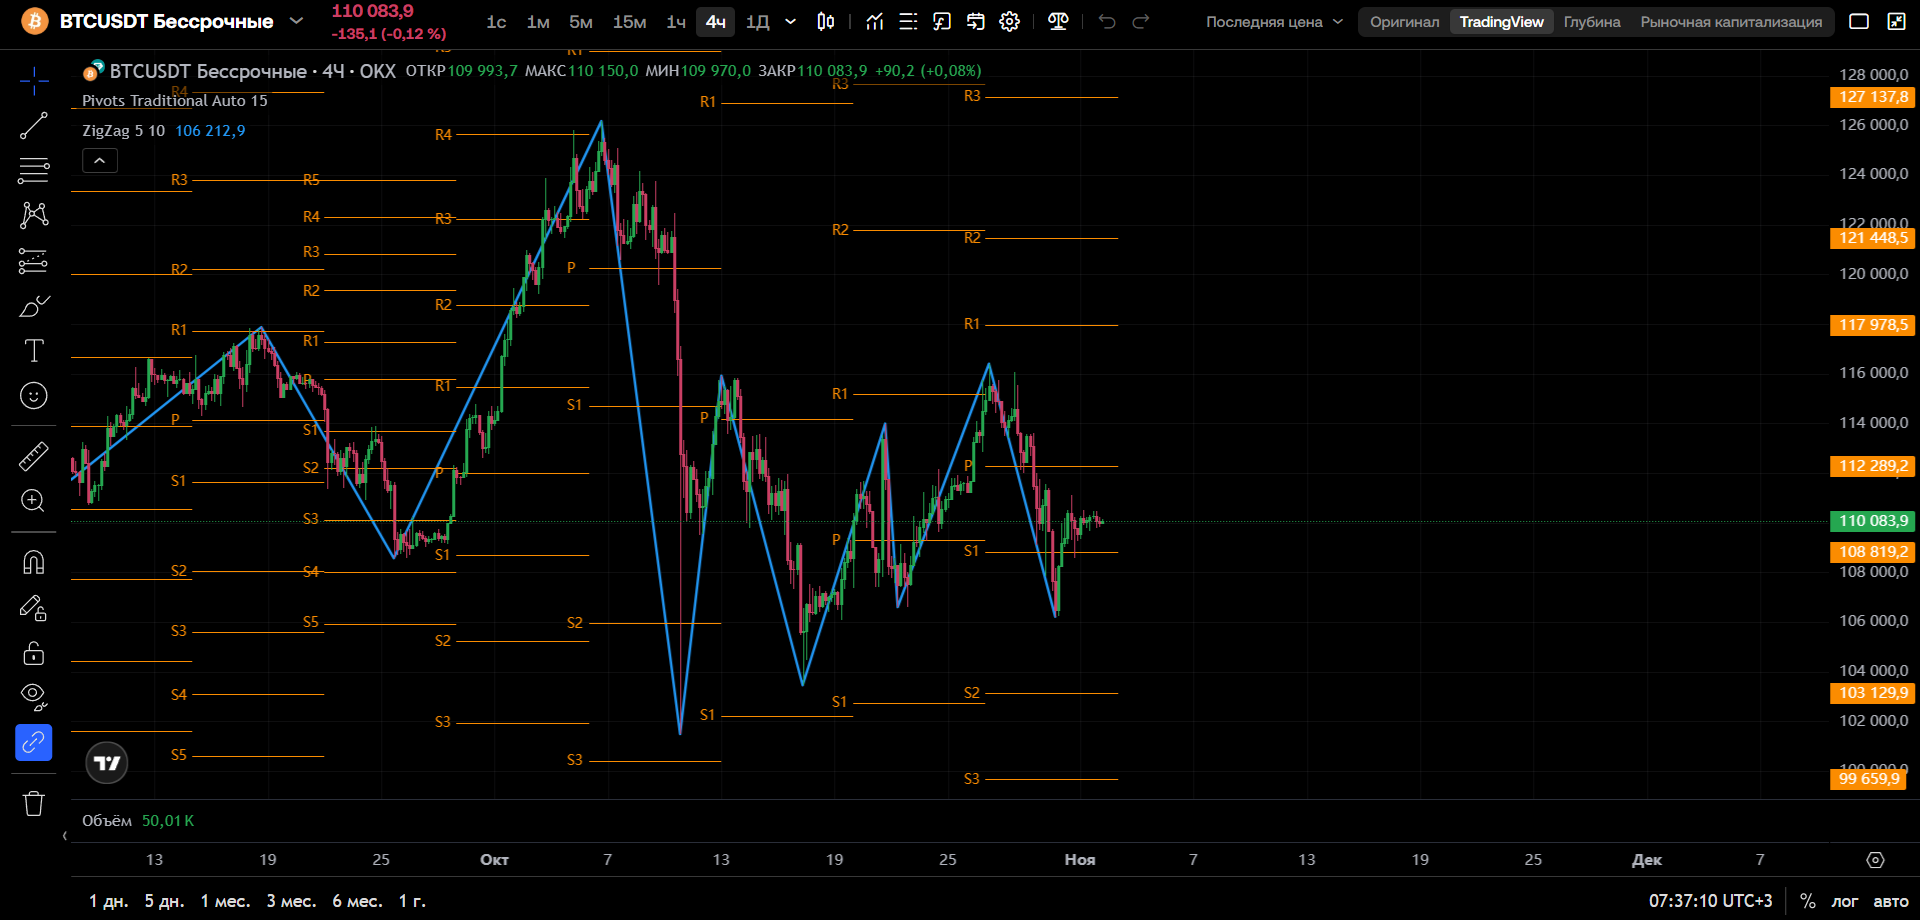Expand the BTCUSDT symbol dropdown
Screen dimensions: 1920x920
296,20
